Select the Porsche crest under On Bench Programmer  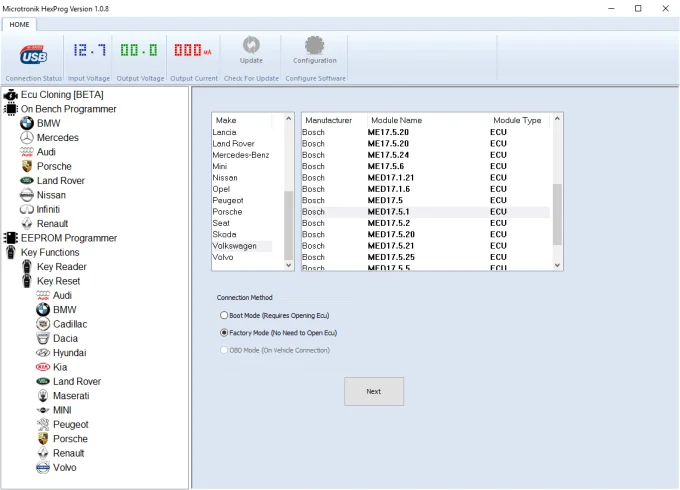tap(27, 166)
